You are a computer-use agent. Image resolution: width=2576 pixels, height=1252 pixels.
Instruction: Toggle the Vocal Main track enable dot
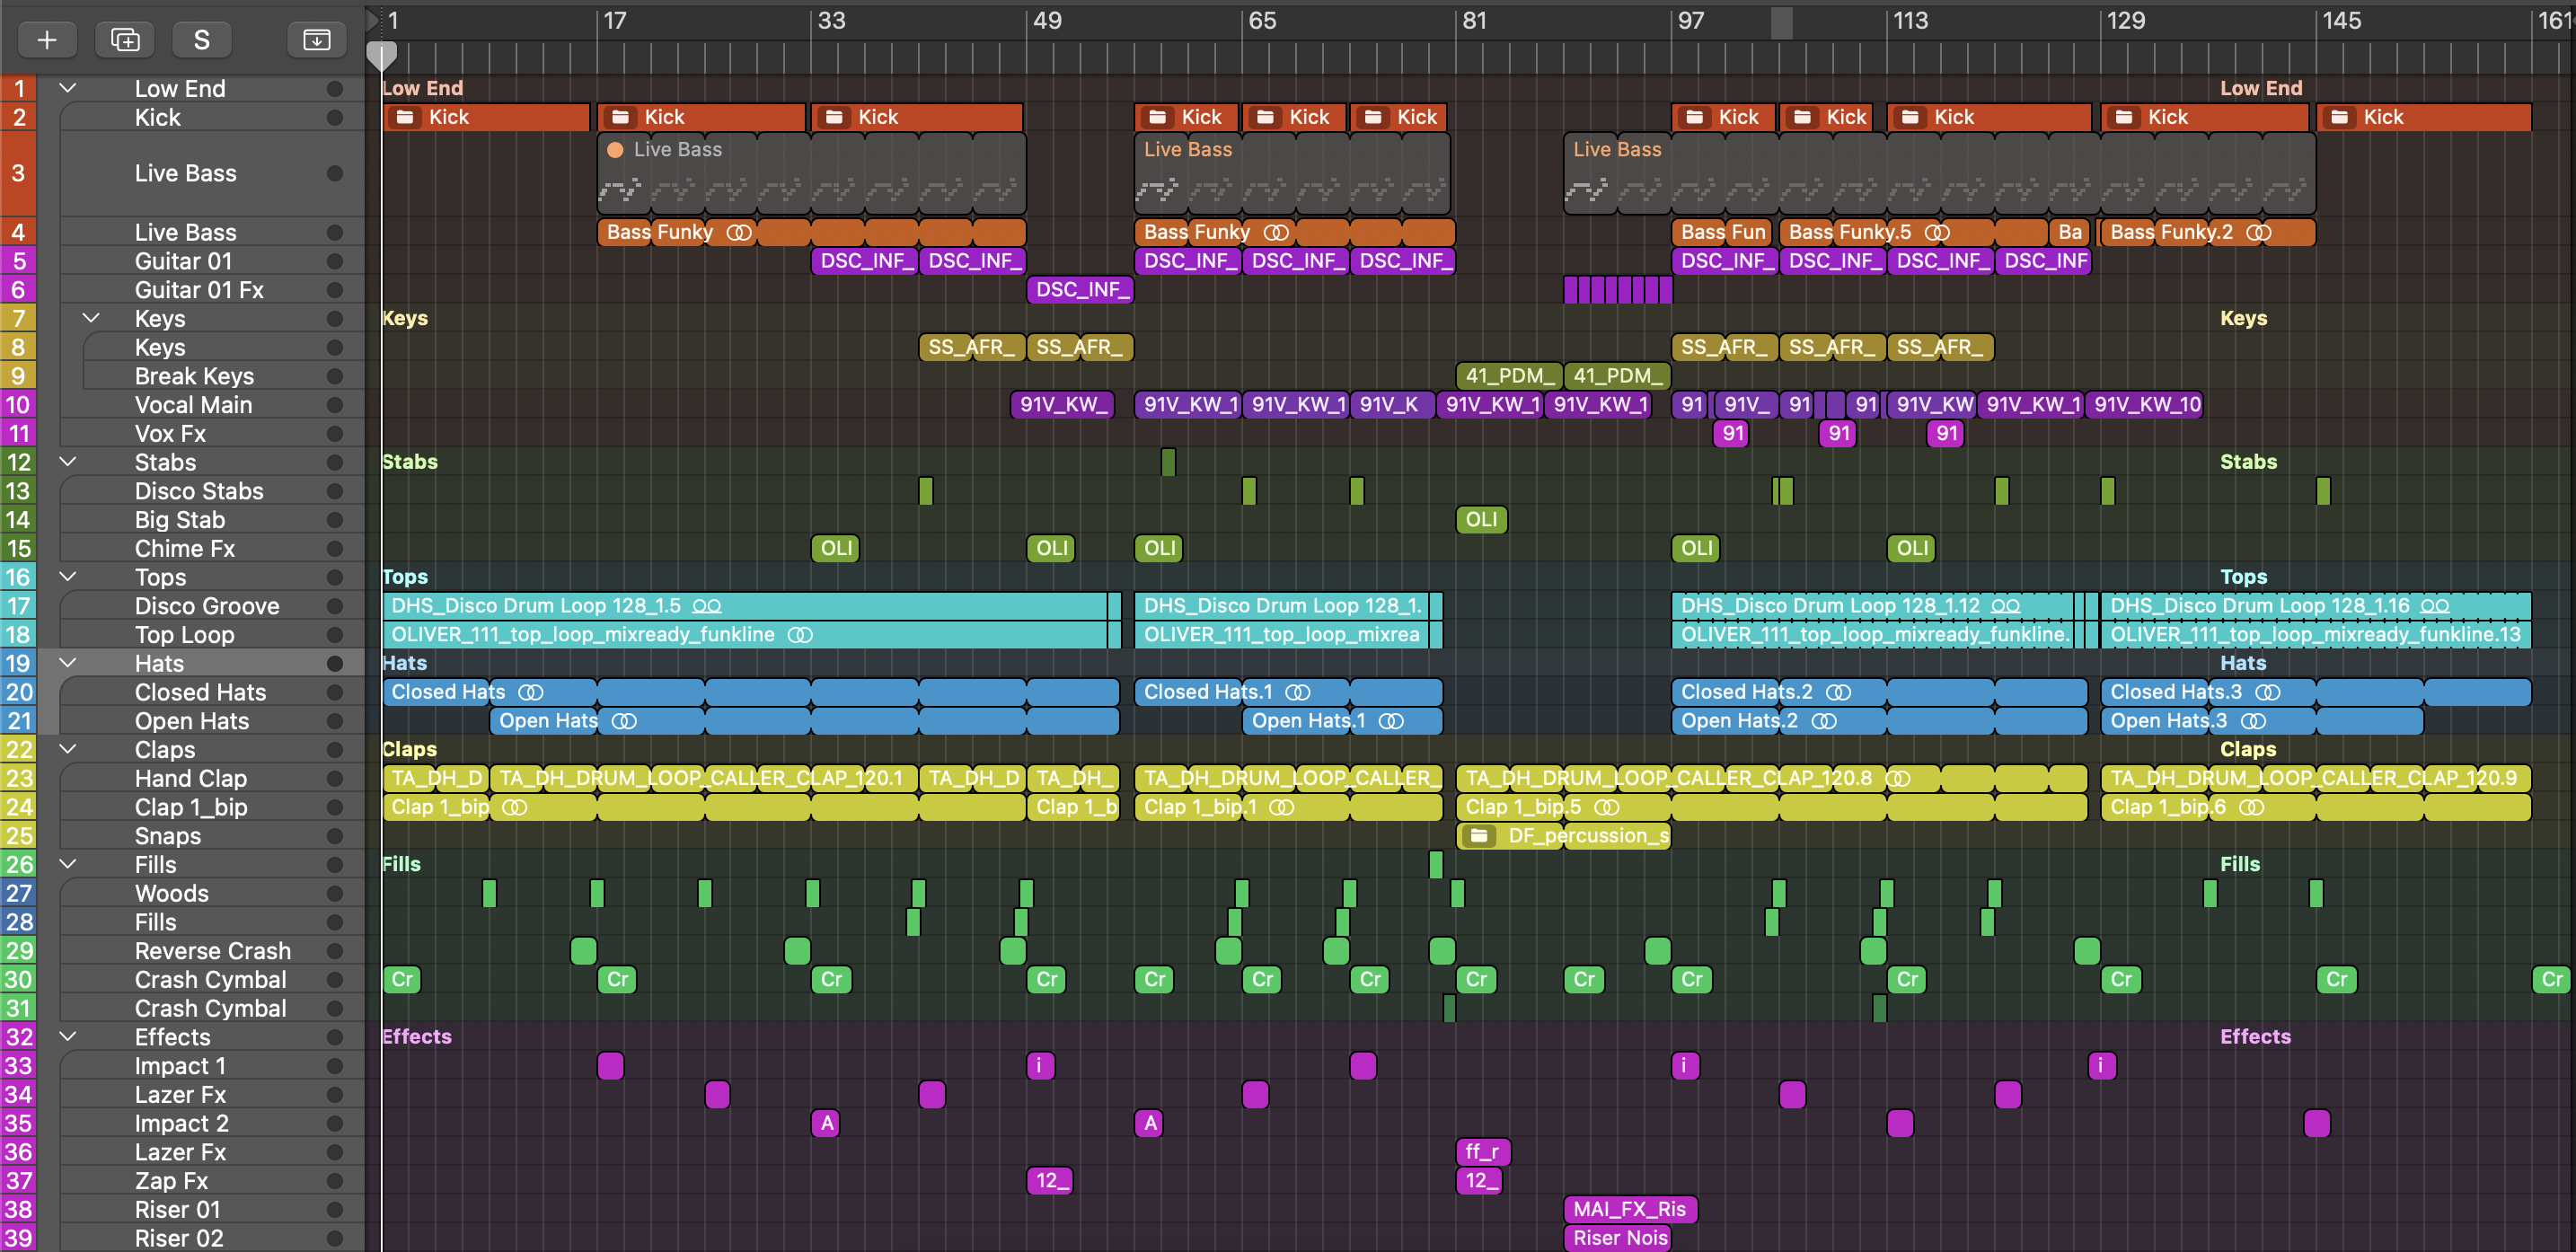(335, 405)
